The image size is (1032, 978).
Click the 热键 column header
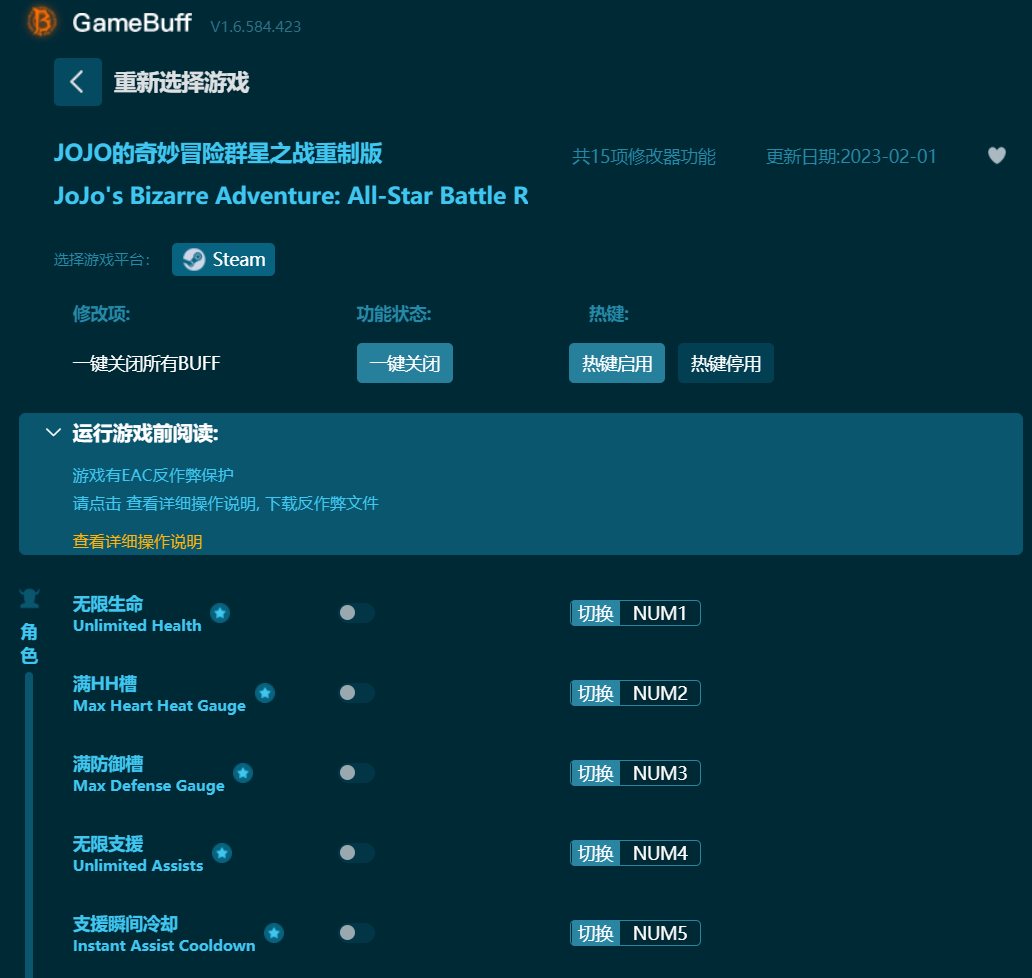coord(609,314)
